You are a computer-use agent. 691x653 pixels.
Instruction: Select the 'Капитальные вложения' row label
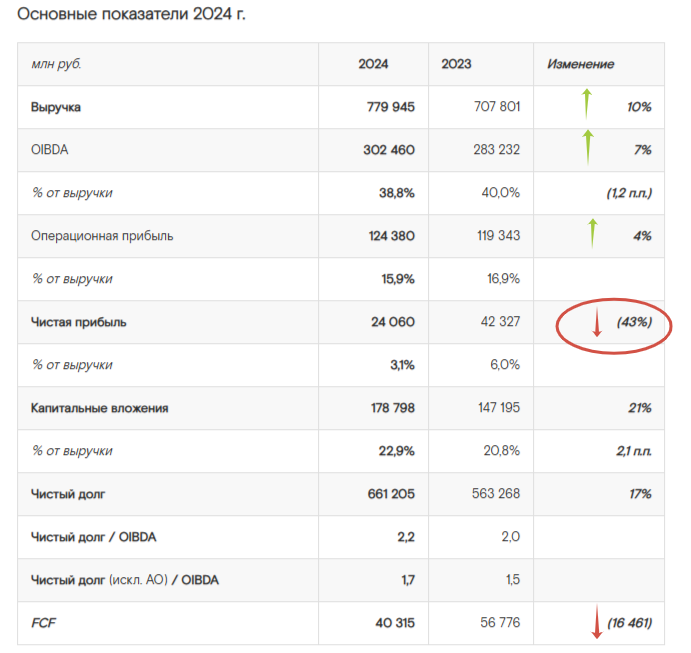pos(99,408)
